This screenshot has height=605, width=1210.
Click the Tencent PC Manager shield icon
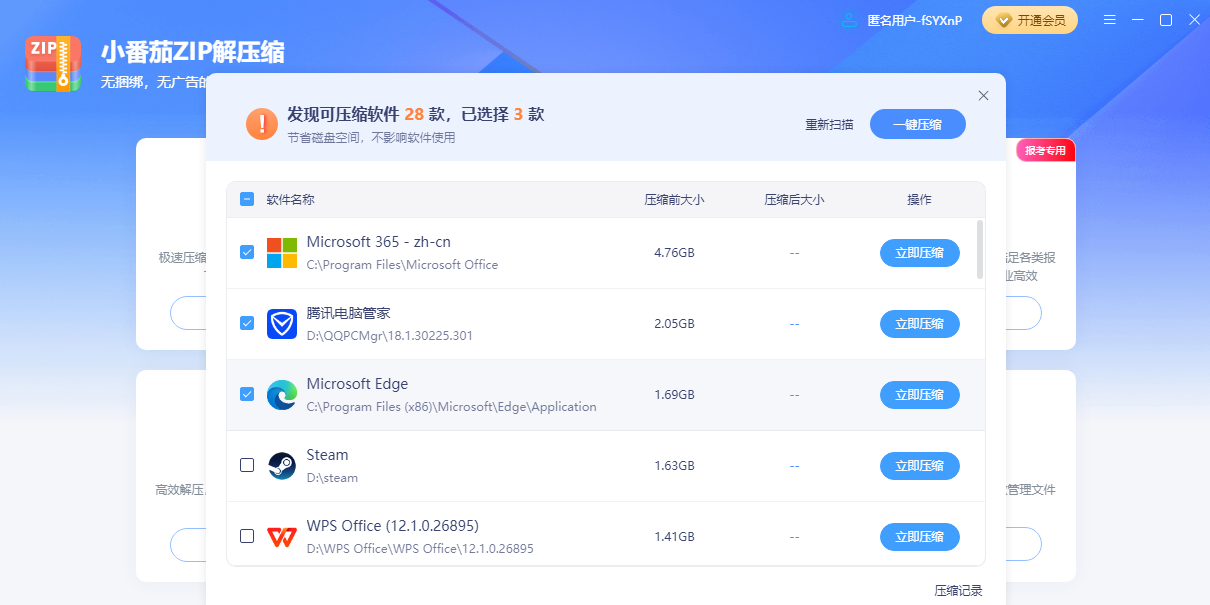pos(282,324)
